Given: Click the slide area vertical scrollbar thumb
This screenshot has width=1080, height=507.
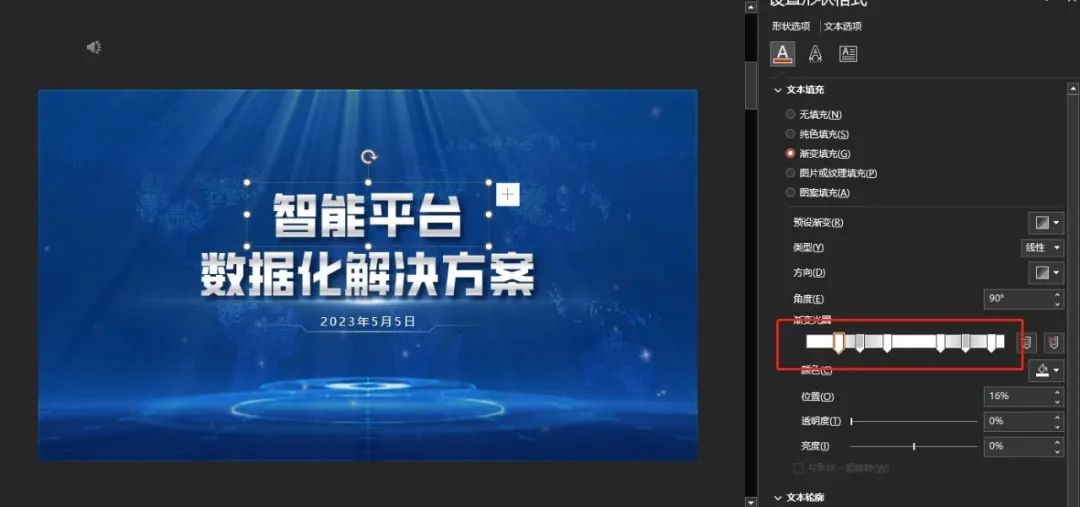Looking at the screenshot, I should click(x=751, y=84).
